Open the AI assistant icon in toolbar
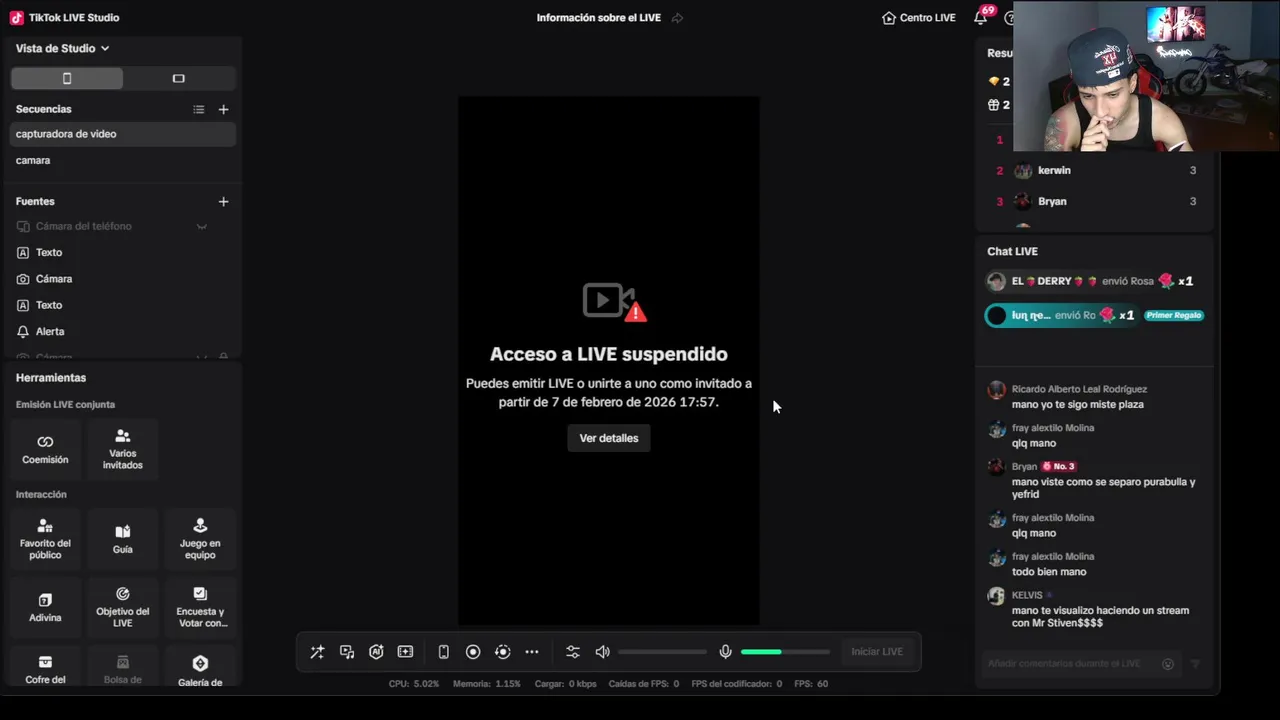The width and height of the screenshot is (1280, 720). point(376,652)
